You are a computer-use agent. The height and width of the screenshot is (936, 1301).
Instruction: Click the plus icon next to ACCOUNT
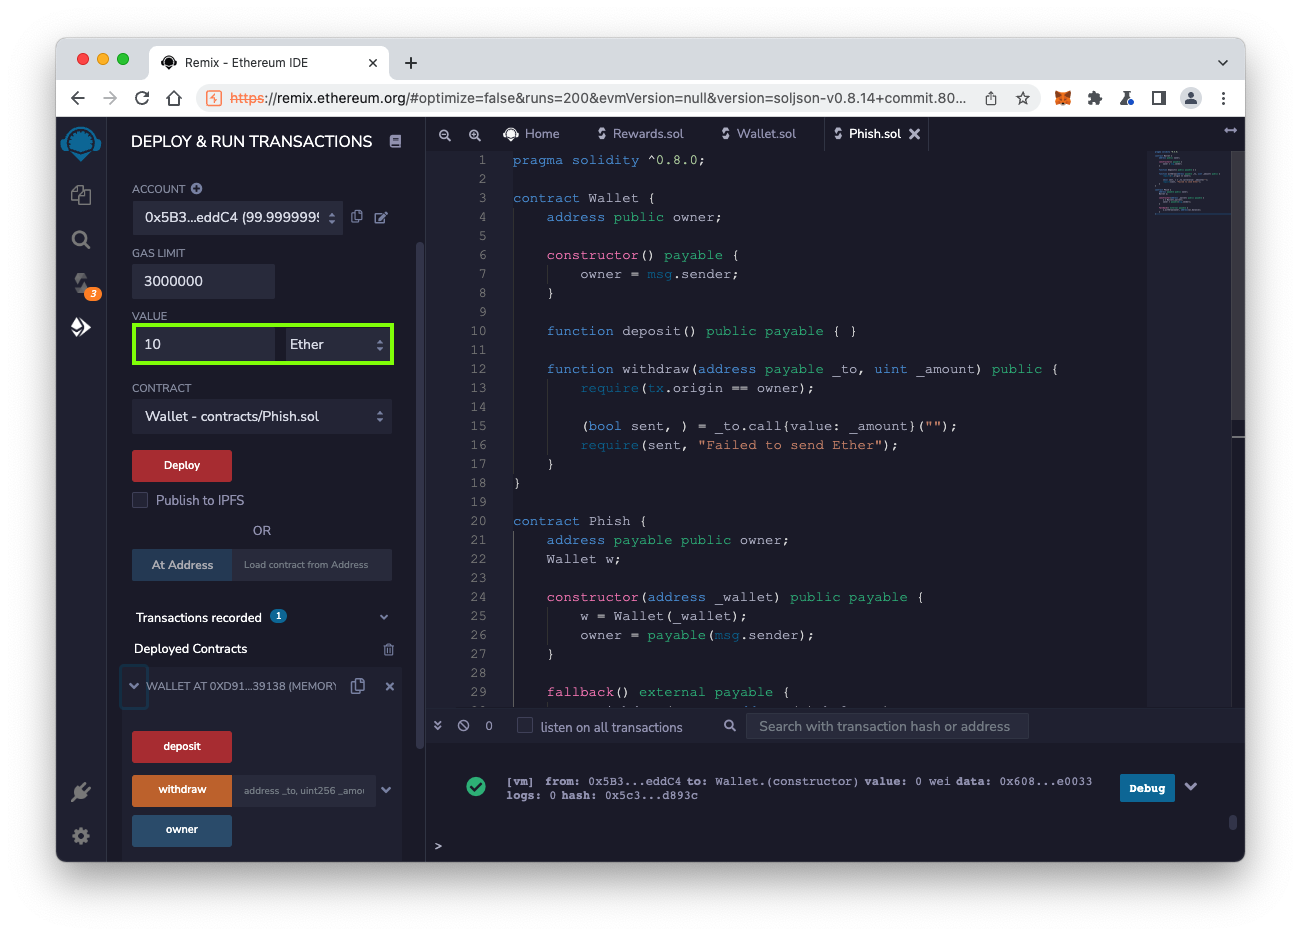(x=196, y=188)
